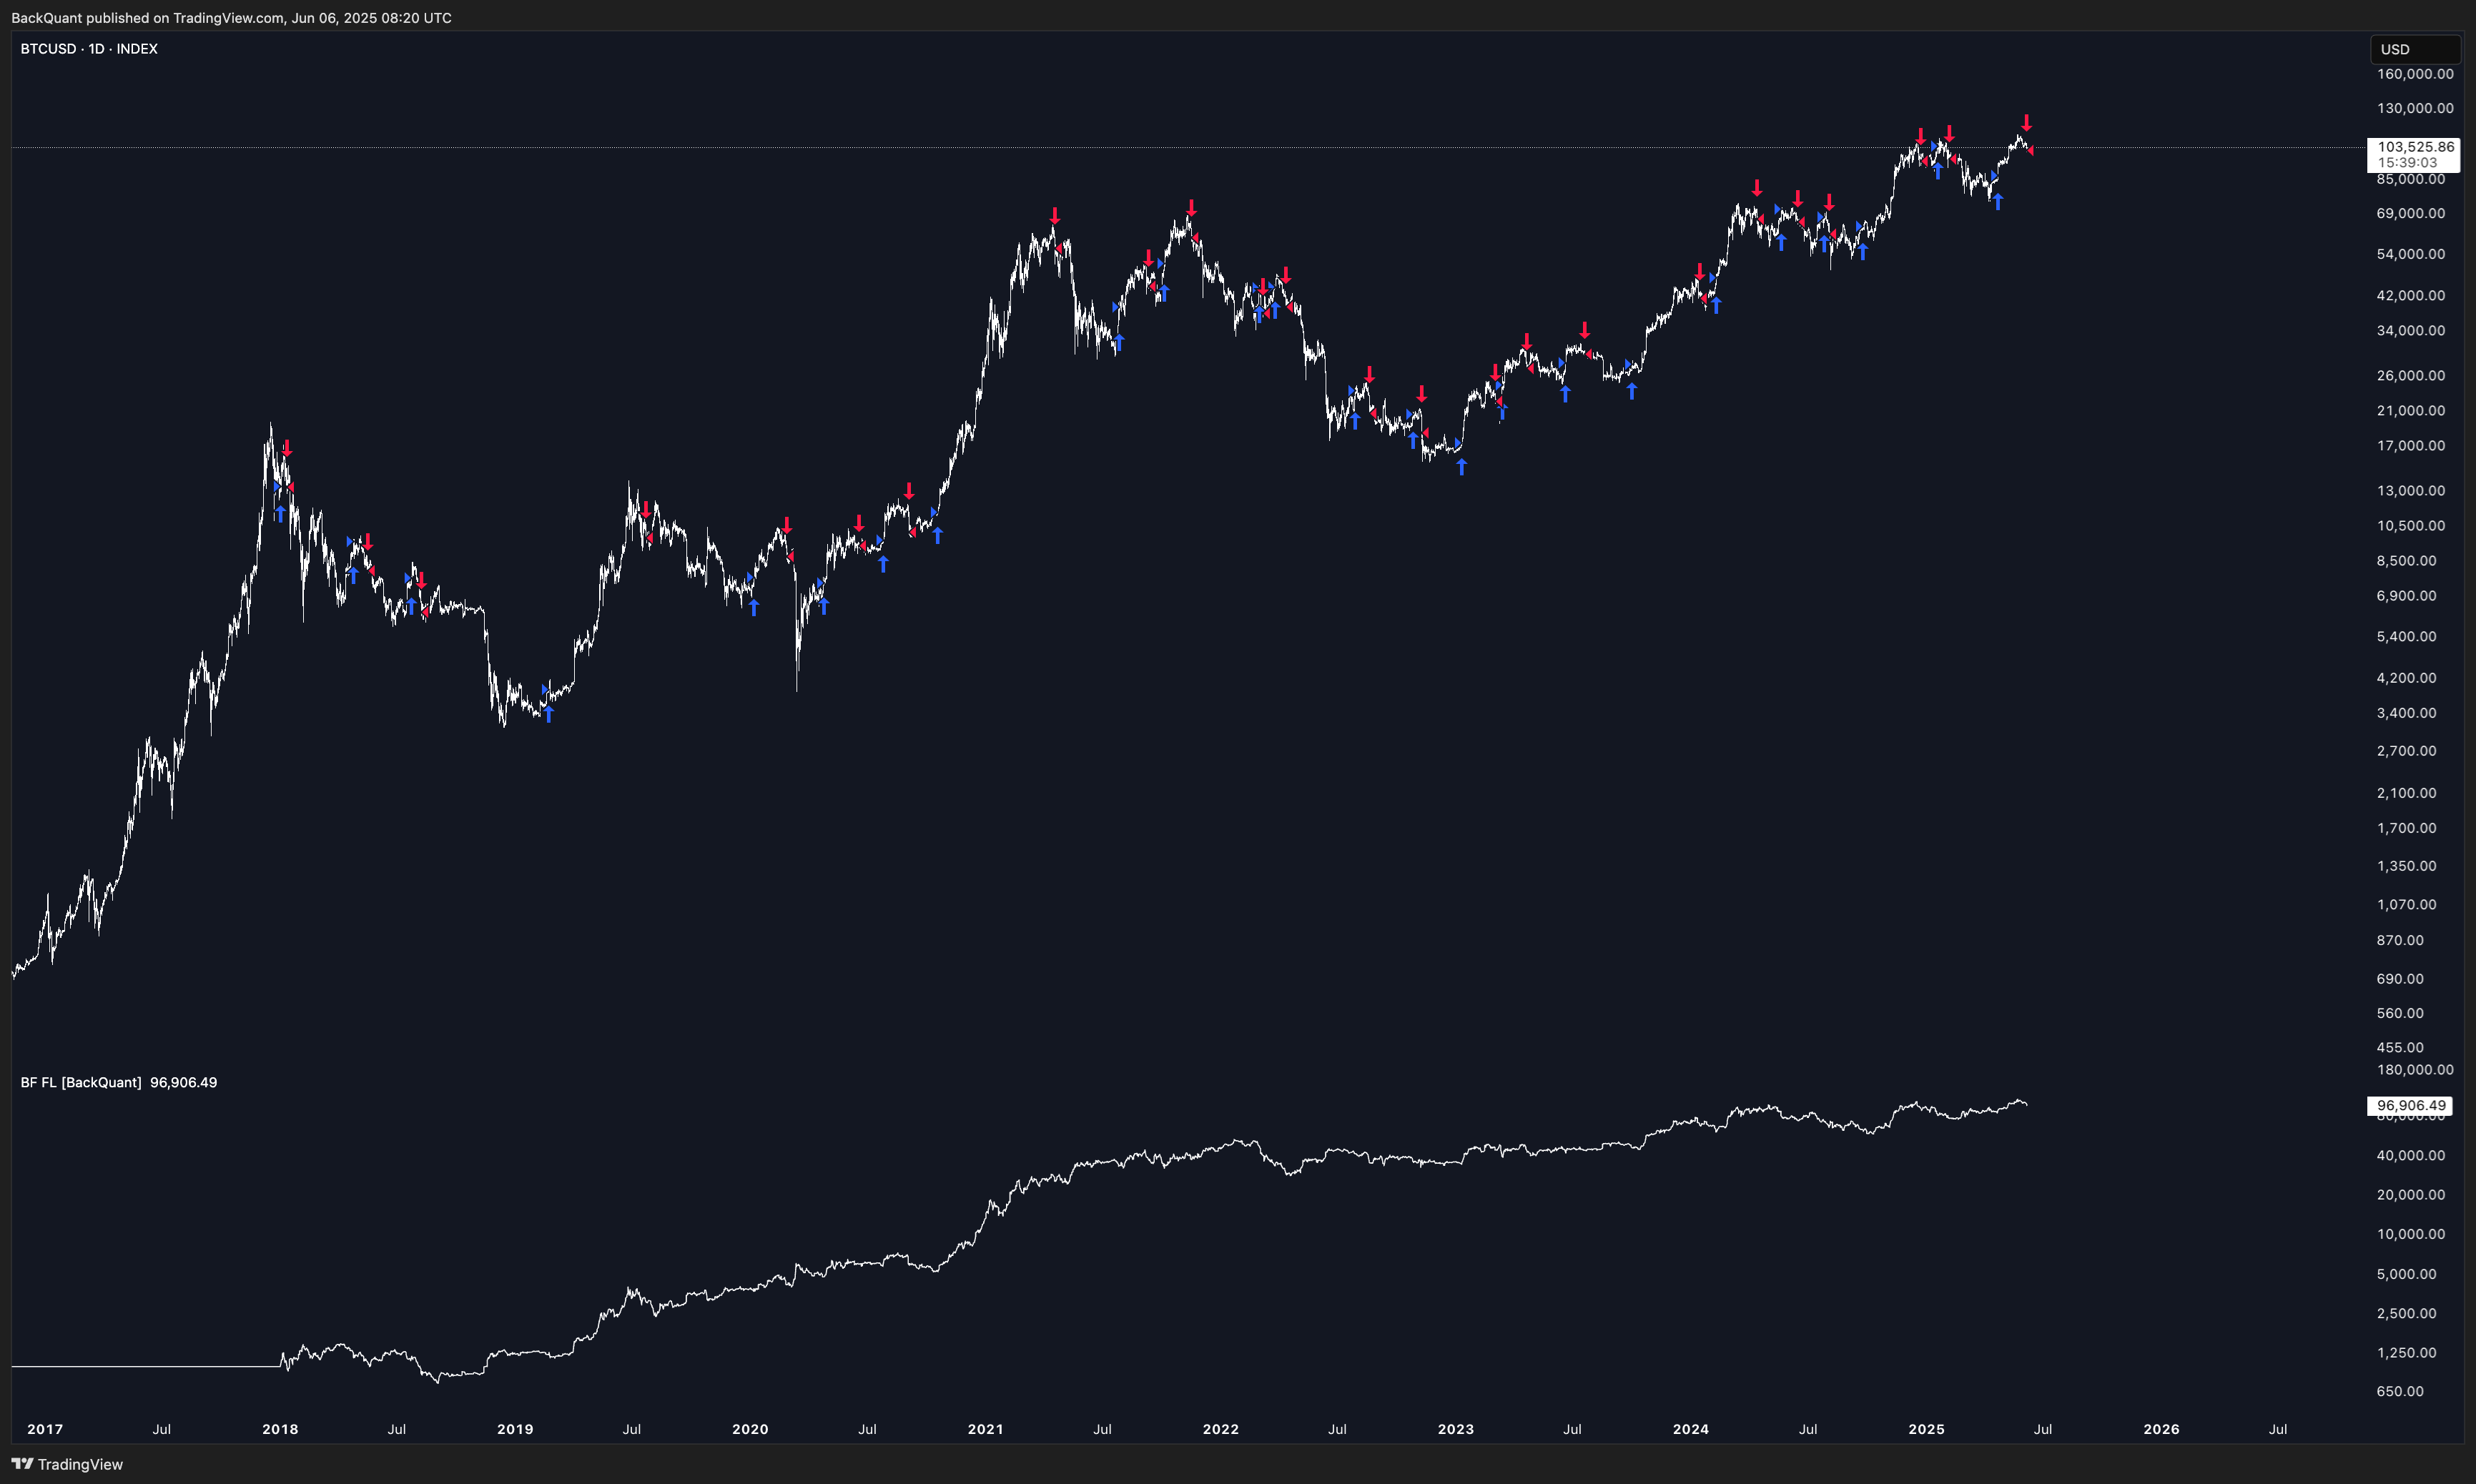
Task: Click the 40,000.00 label in the indicator pane
Action: click(2411, 1155)
